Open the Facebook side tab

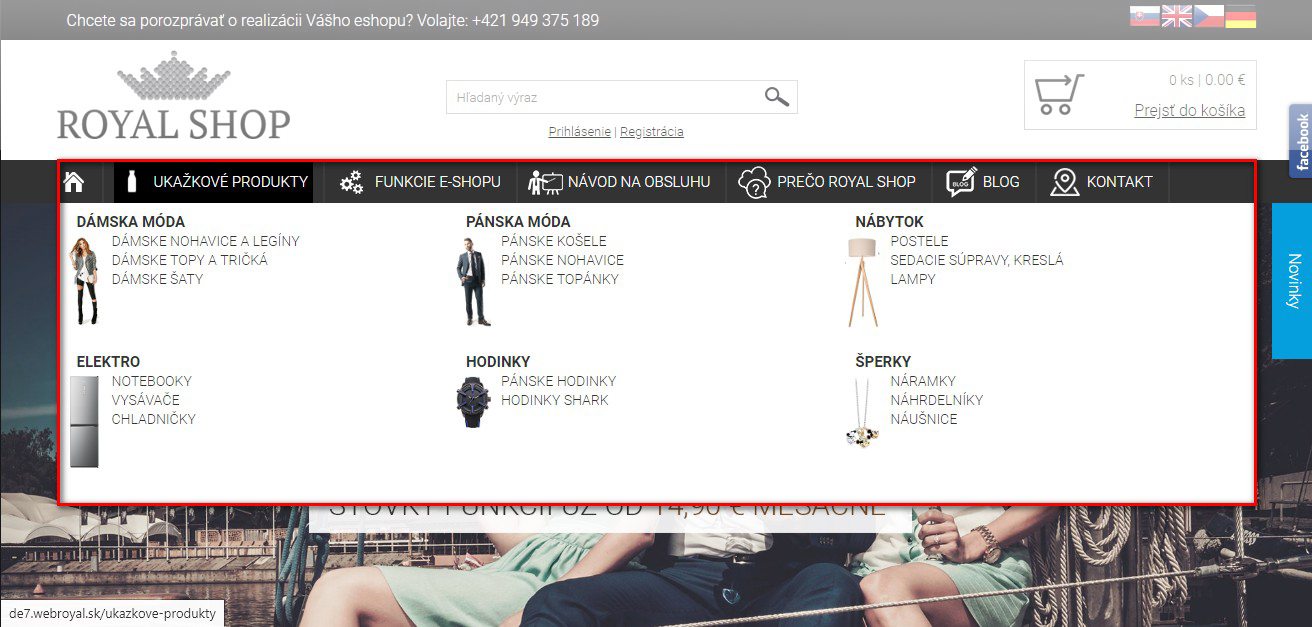coord(1300,141)
